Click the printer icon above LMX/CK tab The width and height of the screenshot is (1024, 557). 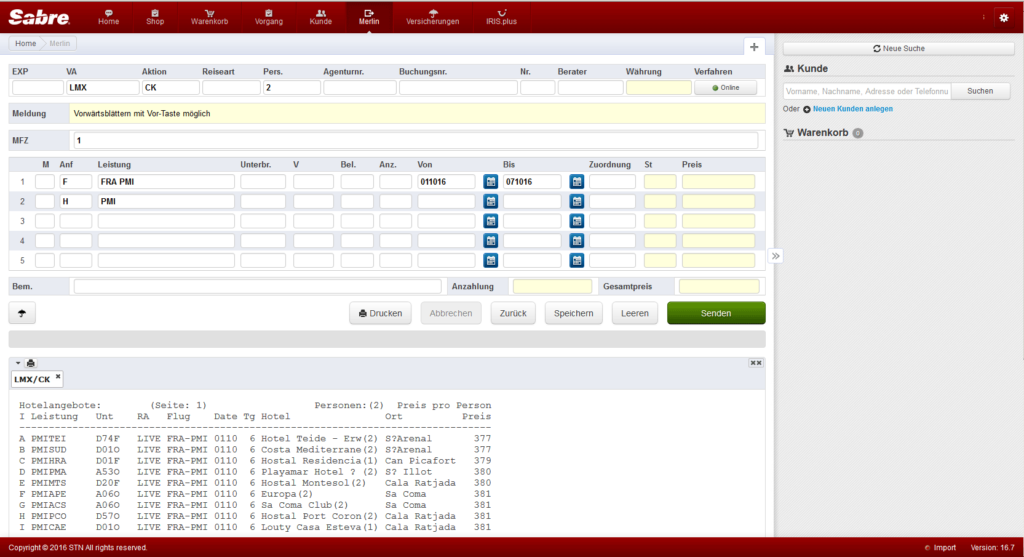pyautogui.click(x=31, y=363)
